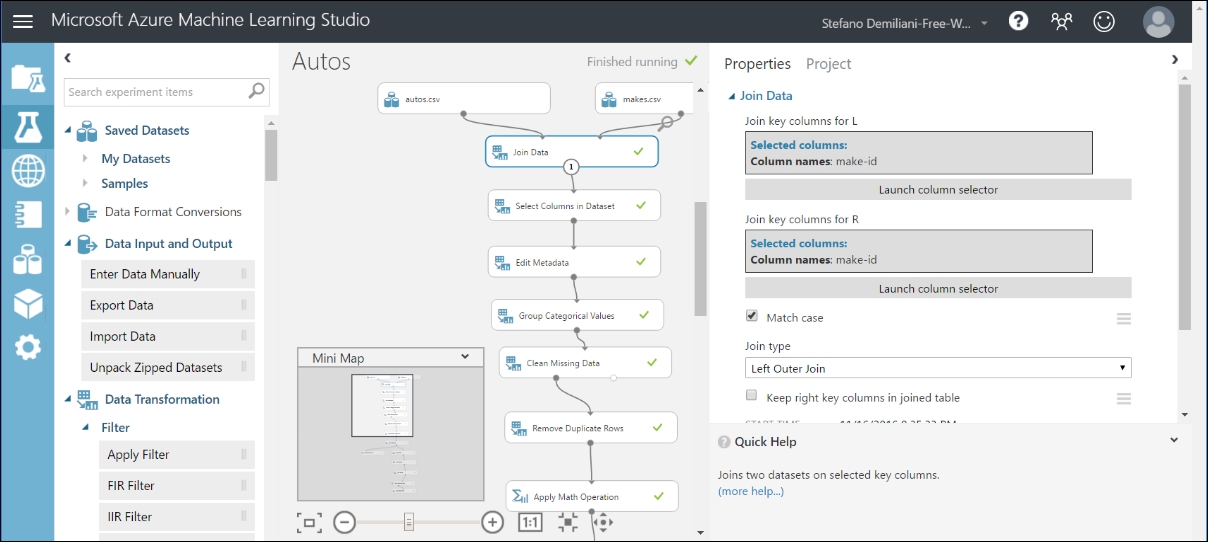The width and height of the screenshot is (1208, 542).
Task: Click the properties pane vertical scrollbar
Action: pyautogui.click(x=1184, y=207)
